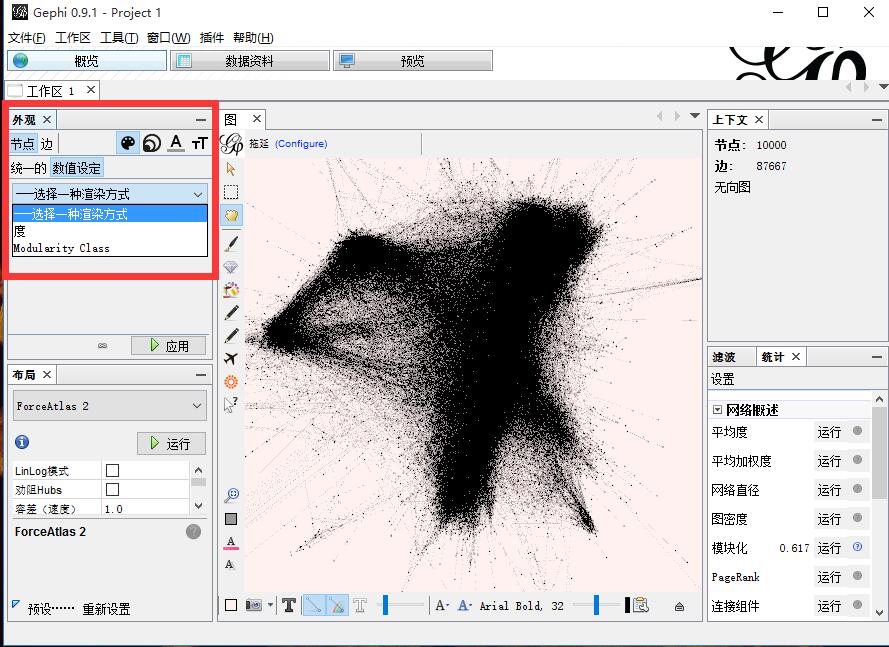Choose Modularity Class from the list
The height and width of the screenshot is (647, 889).
click(x=110, y=248)
